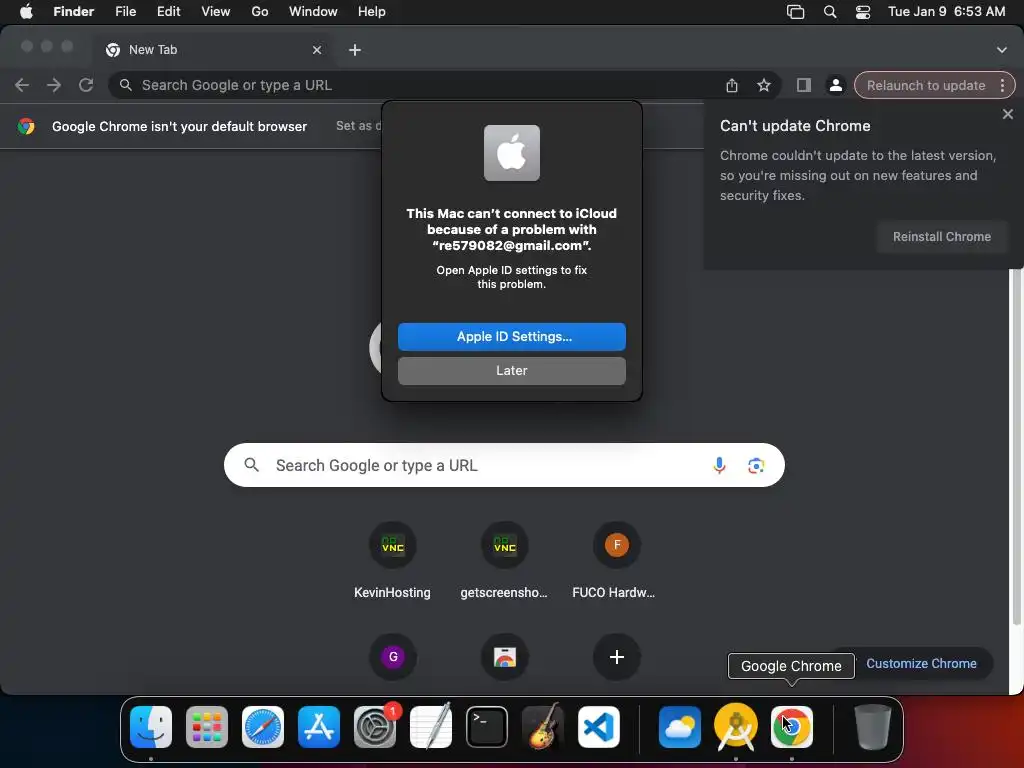Expand the tab search chevron
This screenshot has height=768, width=1024.
[x=1001, y=50]
